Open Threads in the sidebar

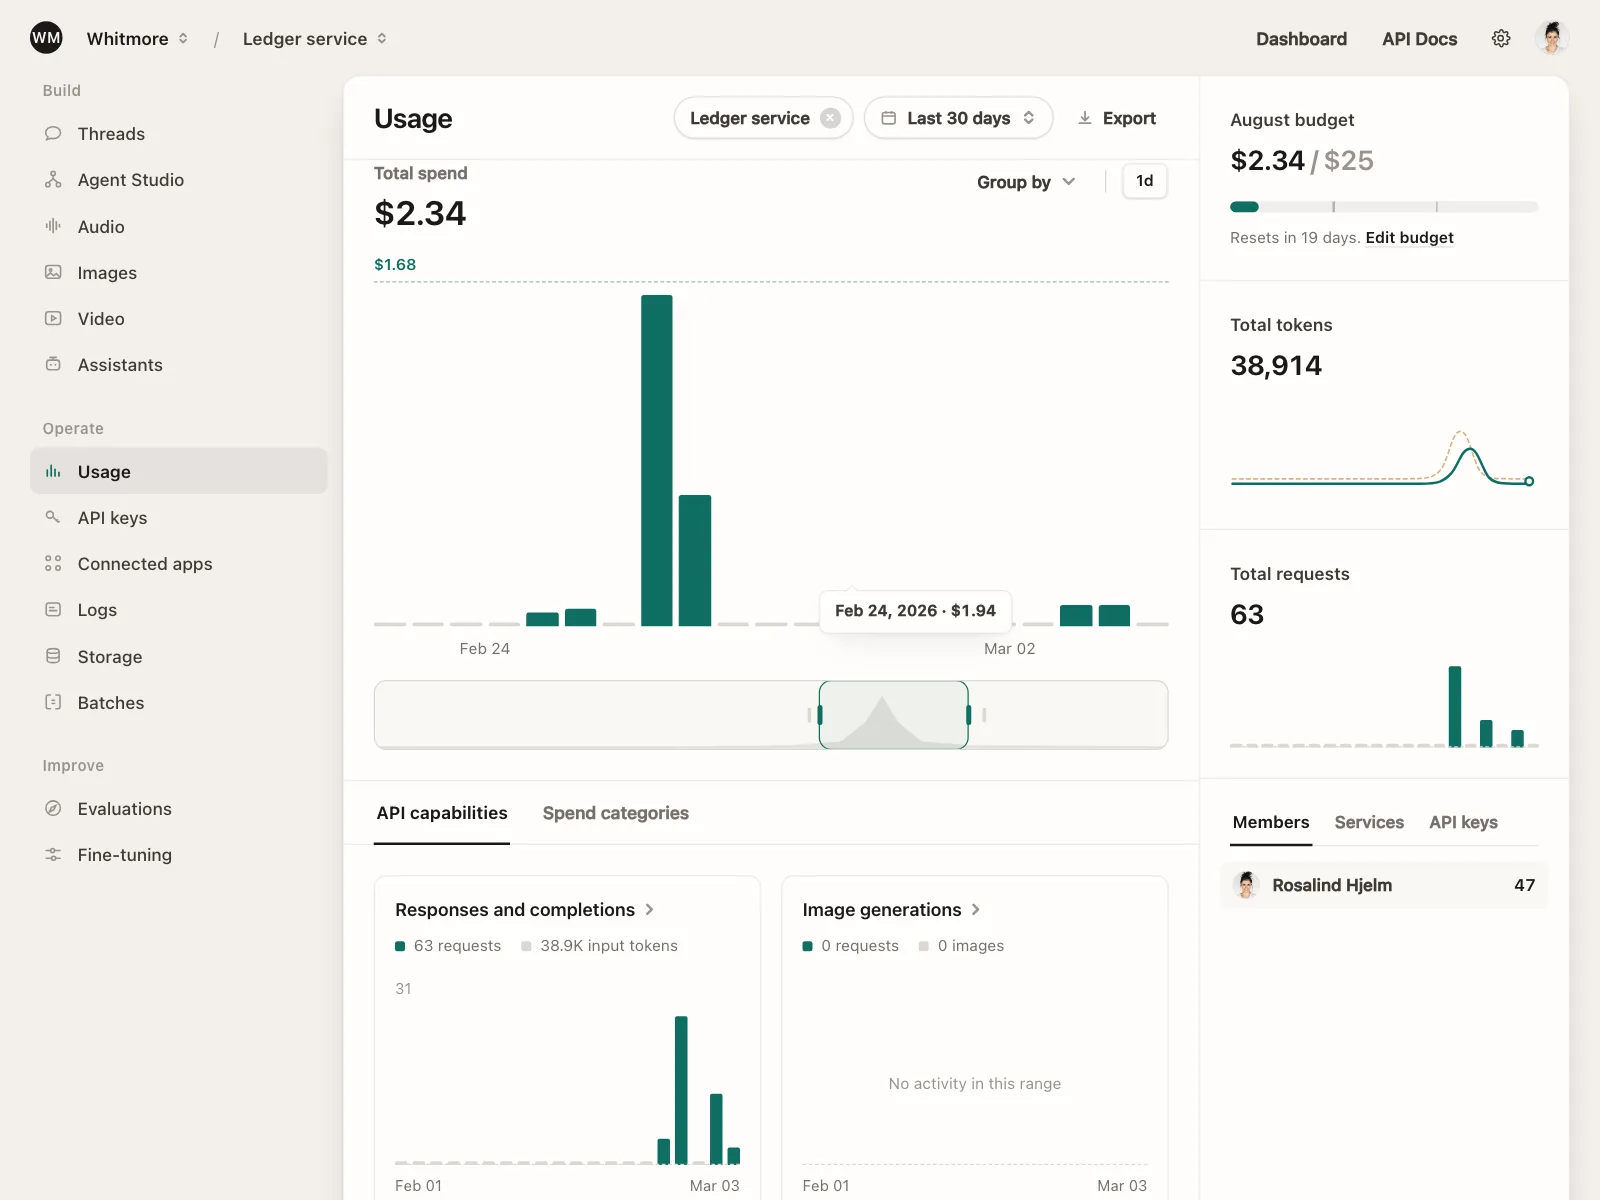[179, 134]
